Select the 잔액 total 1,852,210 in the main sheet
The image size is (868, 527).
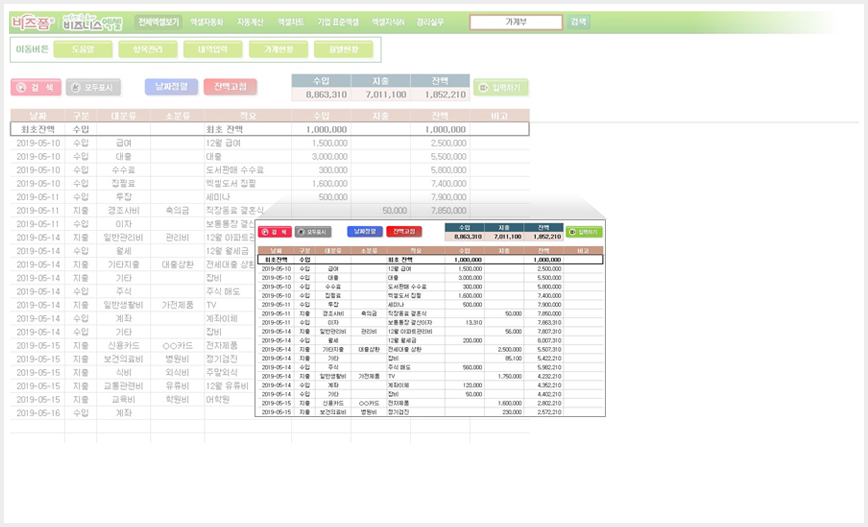(x=440, y=95)
